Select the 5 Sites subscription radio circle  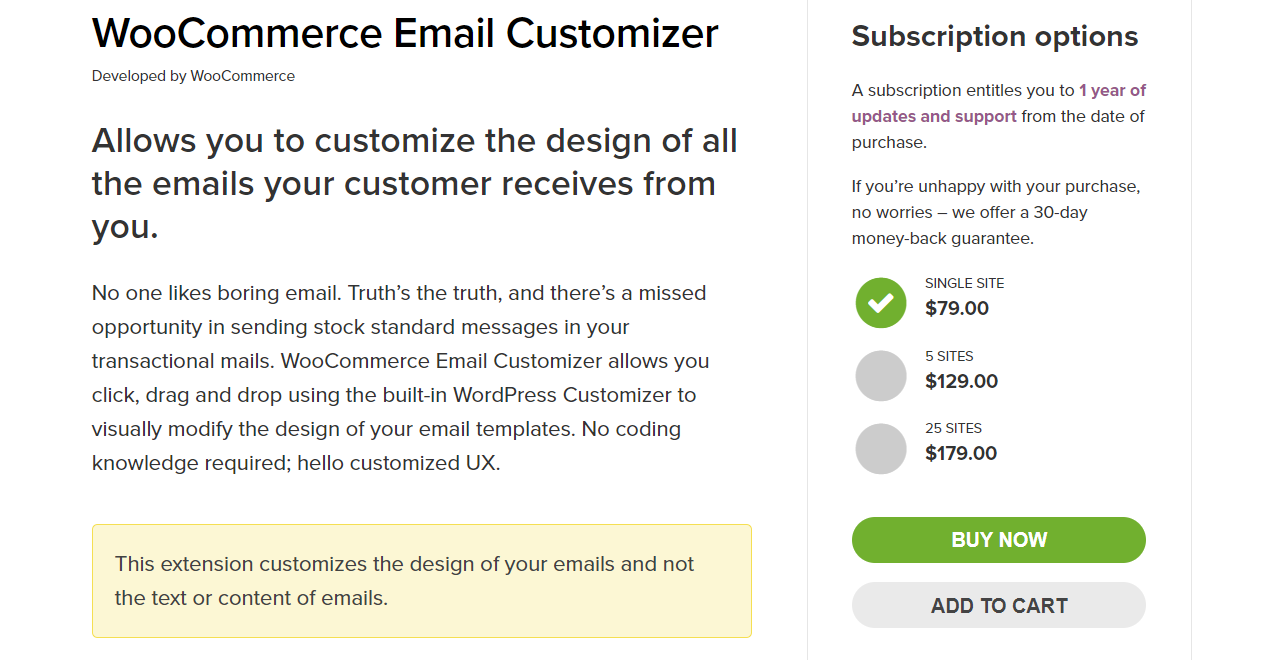(881, 375)
